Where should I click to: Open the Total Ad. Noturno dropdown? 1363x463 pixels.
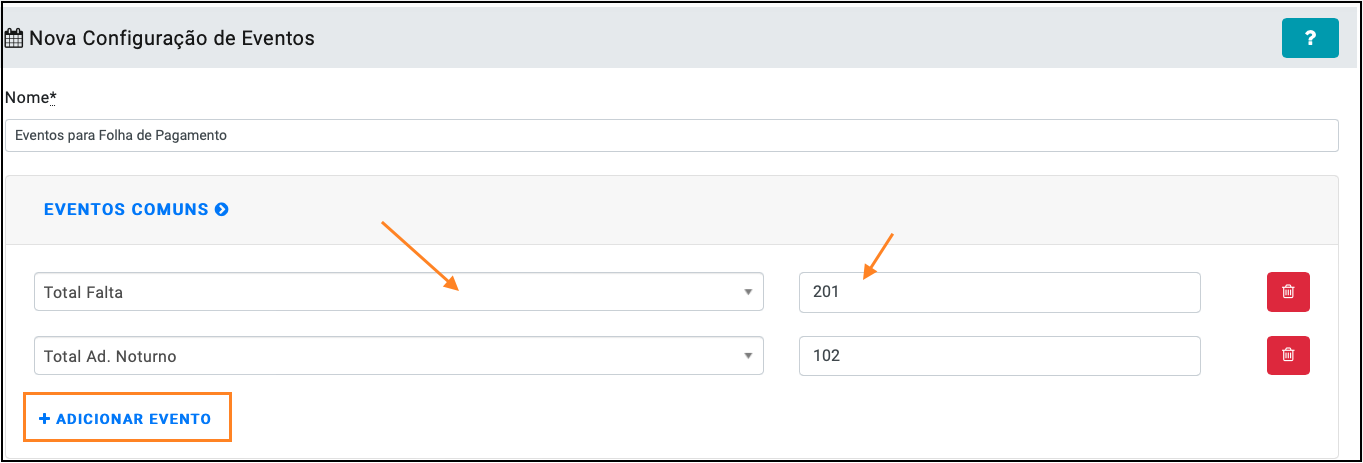click(399, 355)
